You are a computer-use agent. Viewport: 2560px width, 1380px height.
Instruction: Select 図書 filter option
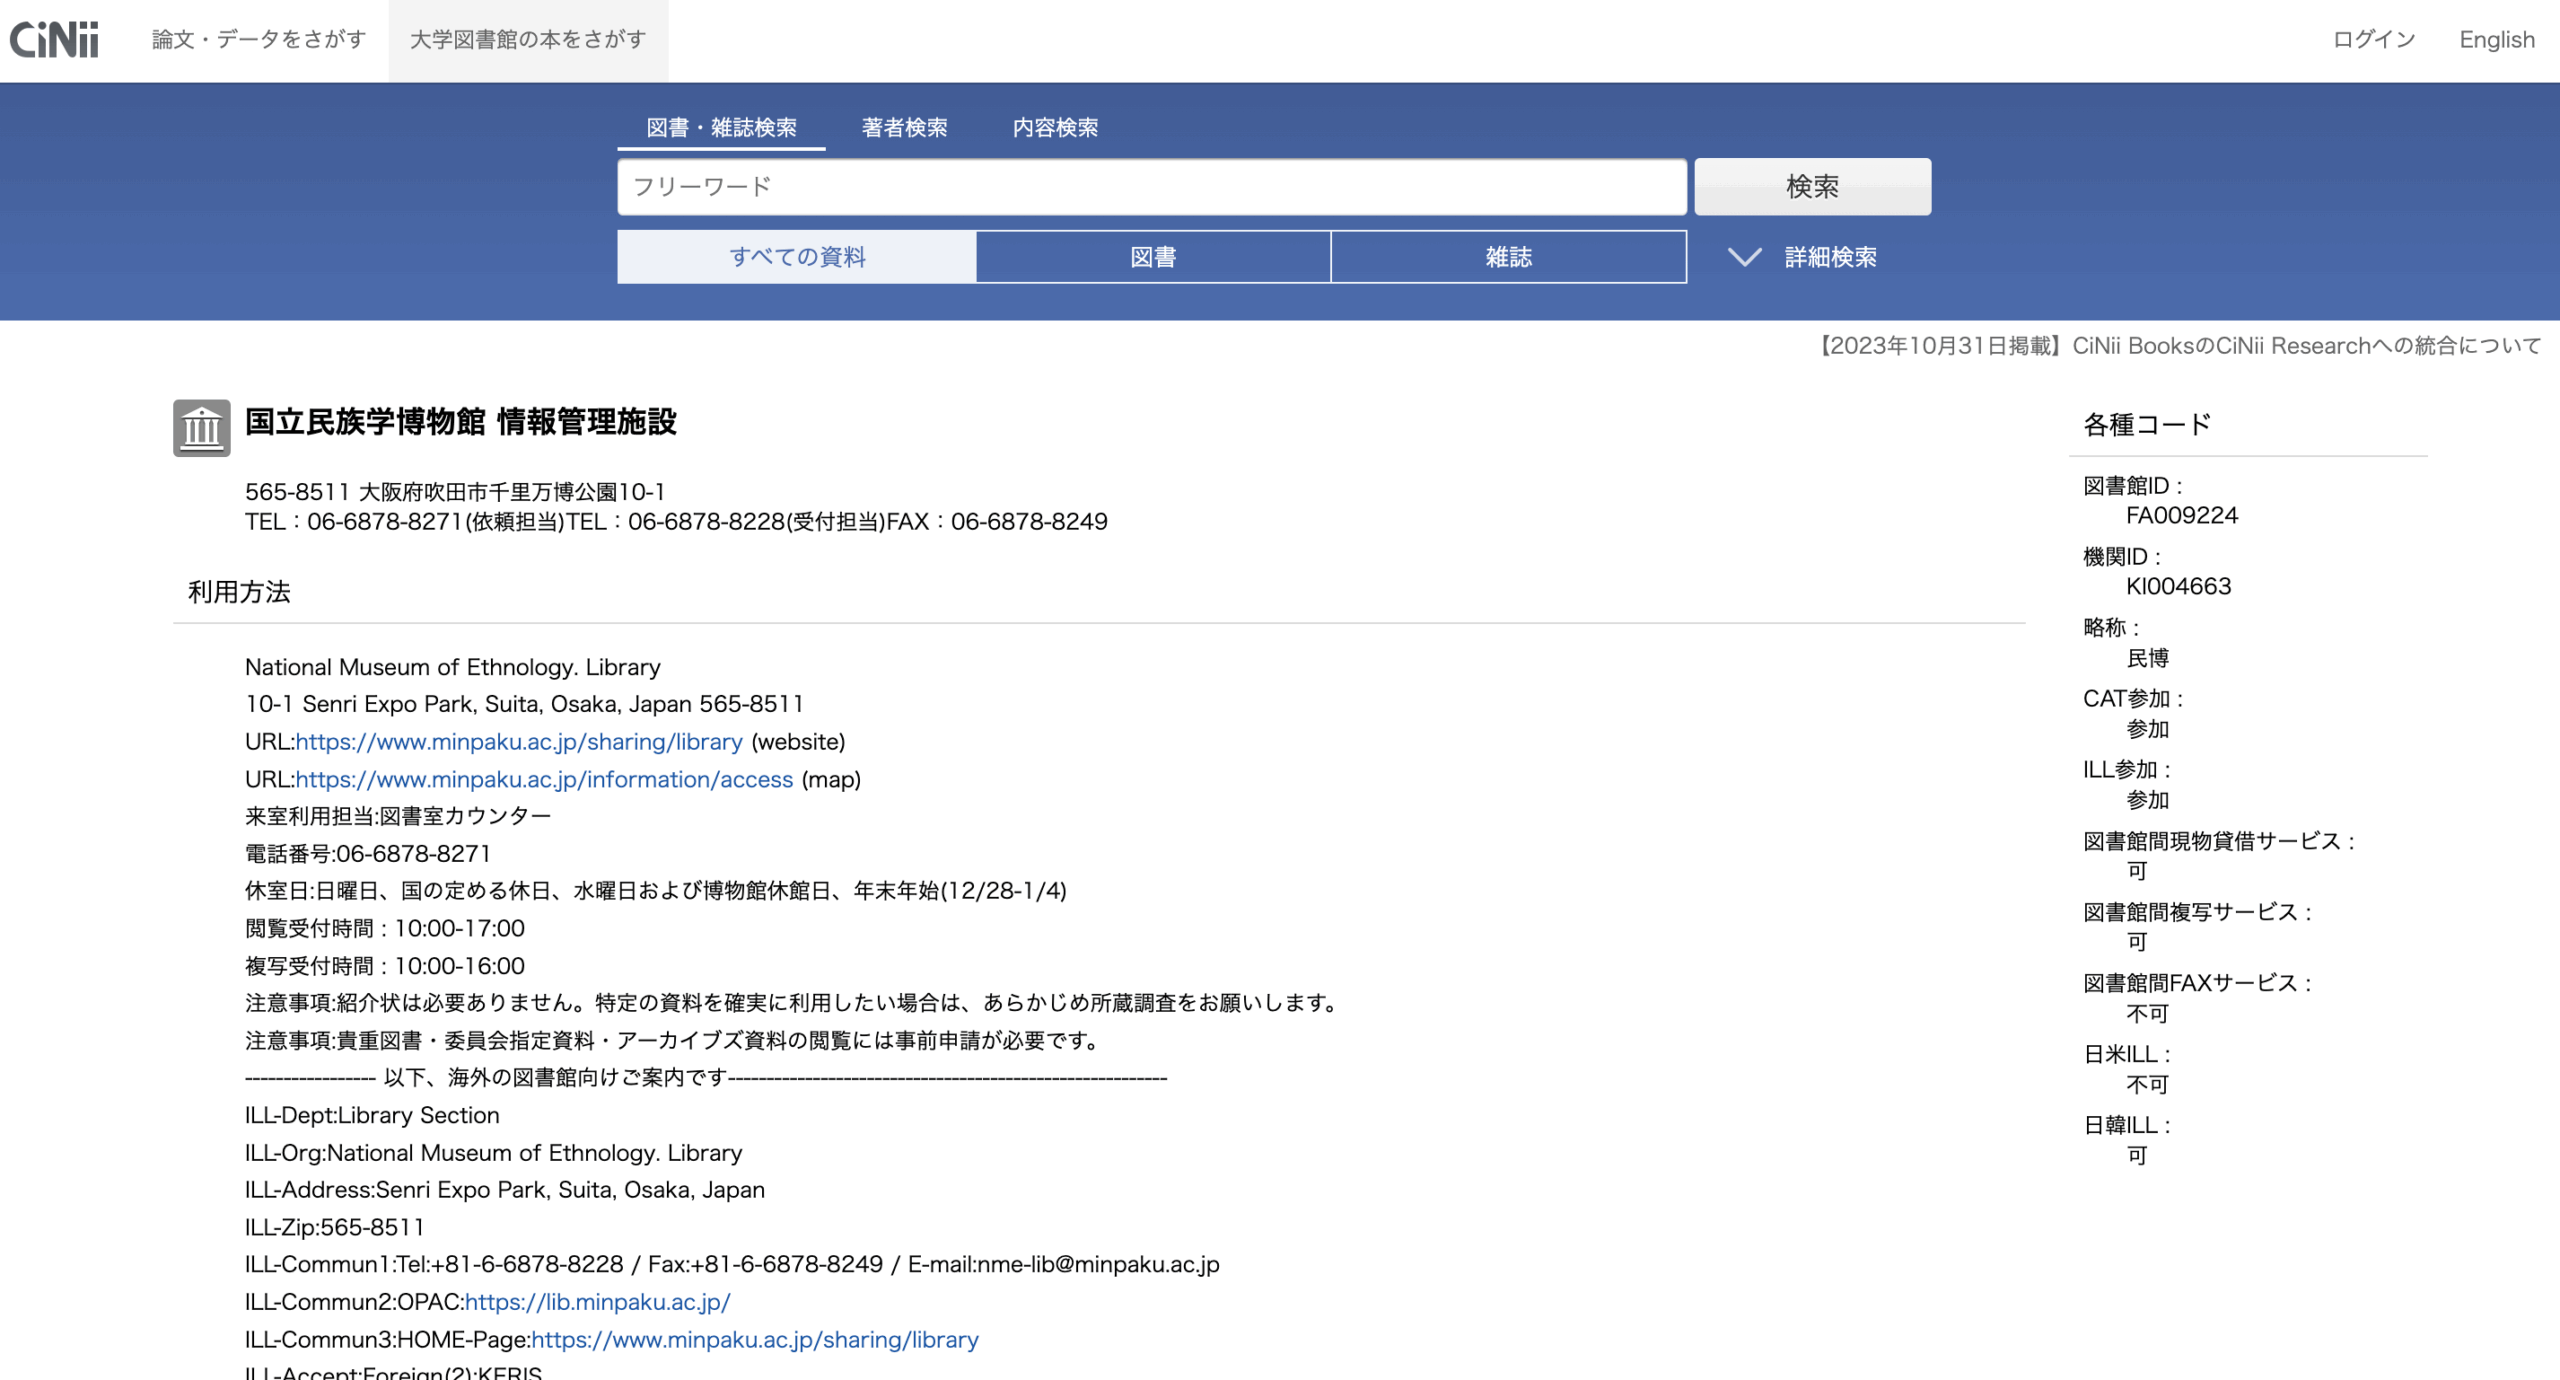tap(1153, 257)
